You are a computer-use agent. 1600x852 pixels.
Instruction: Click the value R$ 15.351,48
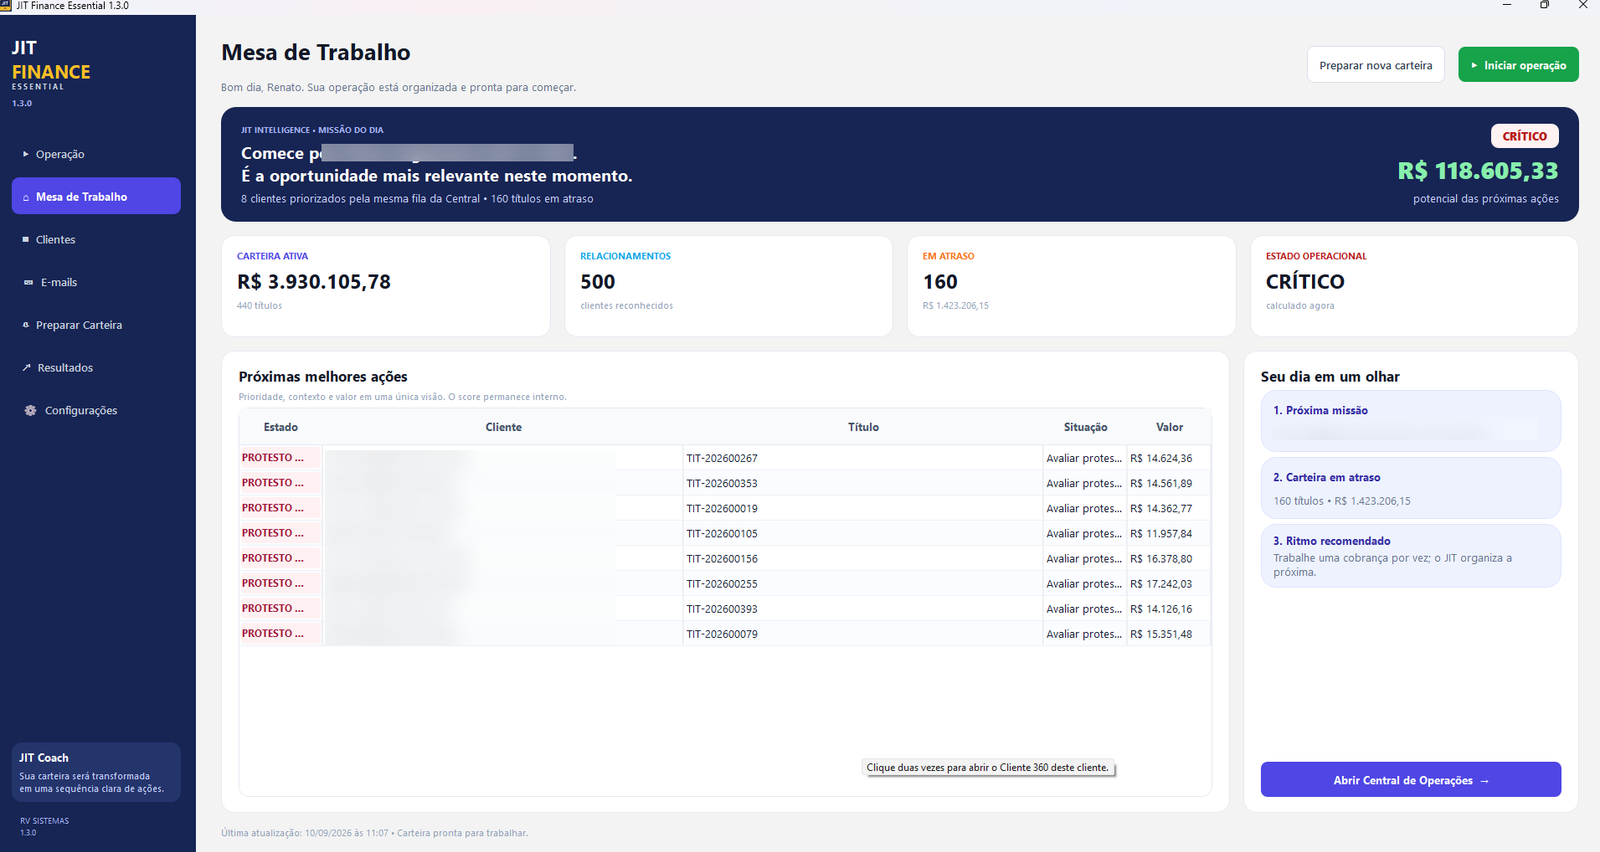click(x=1161, y=633)
